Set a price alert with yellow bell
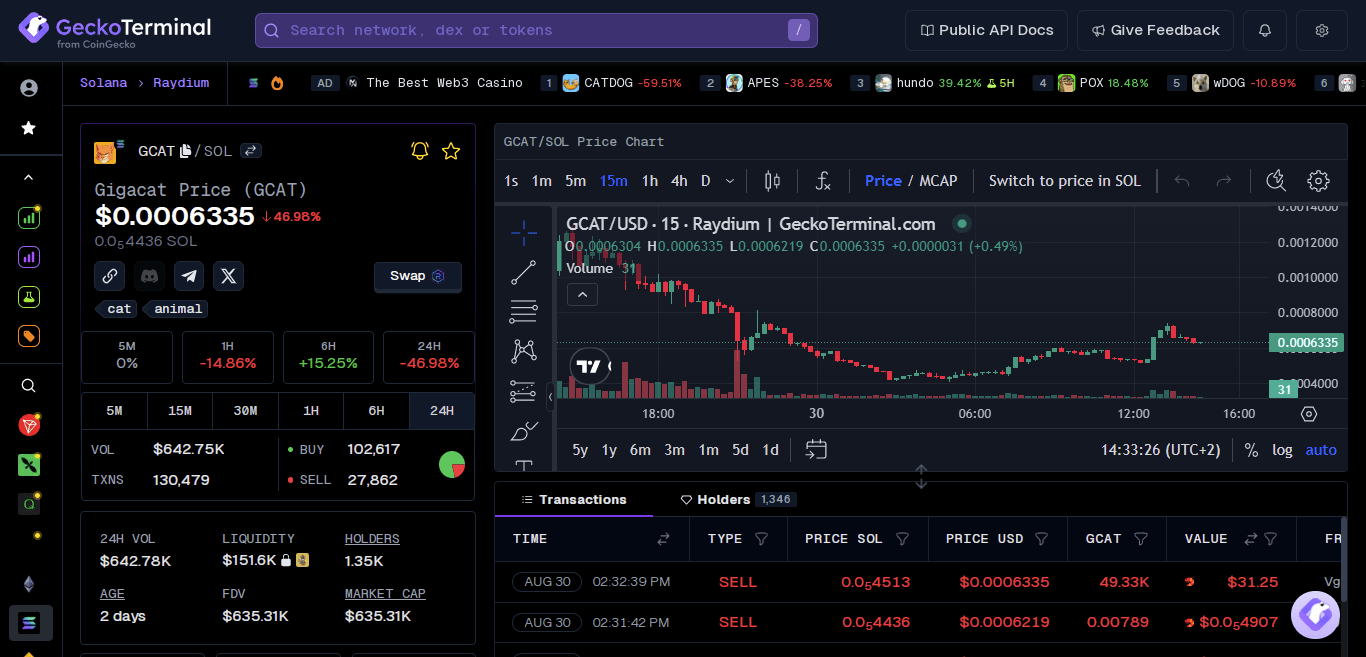Image resolution: width=1366 pixels, height=657 pixels. tap(420, 151)
